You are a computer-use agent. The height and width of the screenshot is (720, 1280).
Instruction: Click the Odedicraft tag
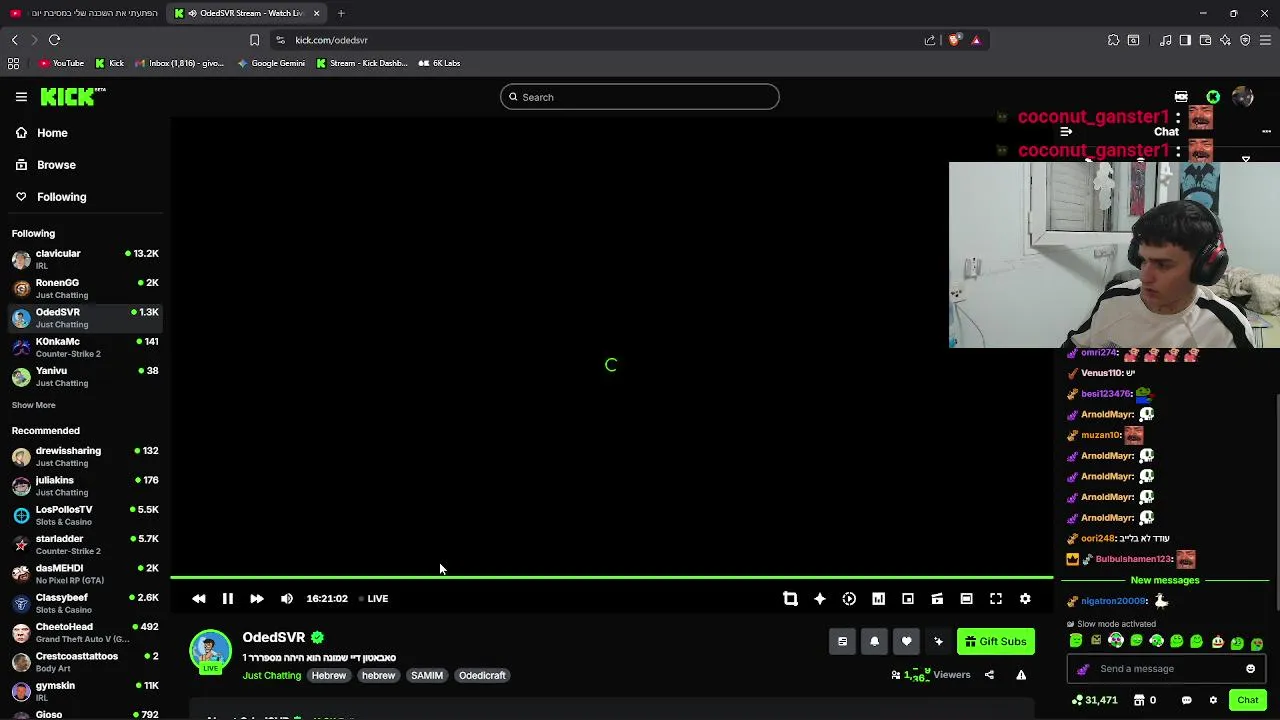tap(482, 676)
